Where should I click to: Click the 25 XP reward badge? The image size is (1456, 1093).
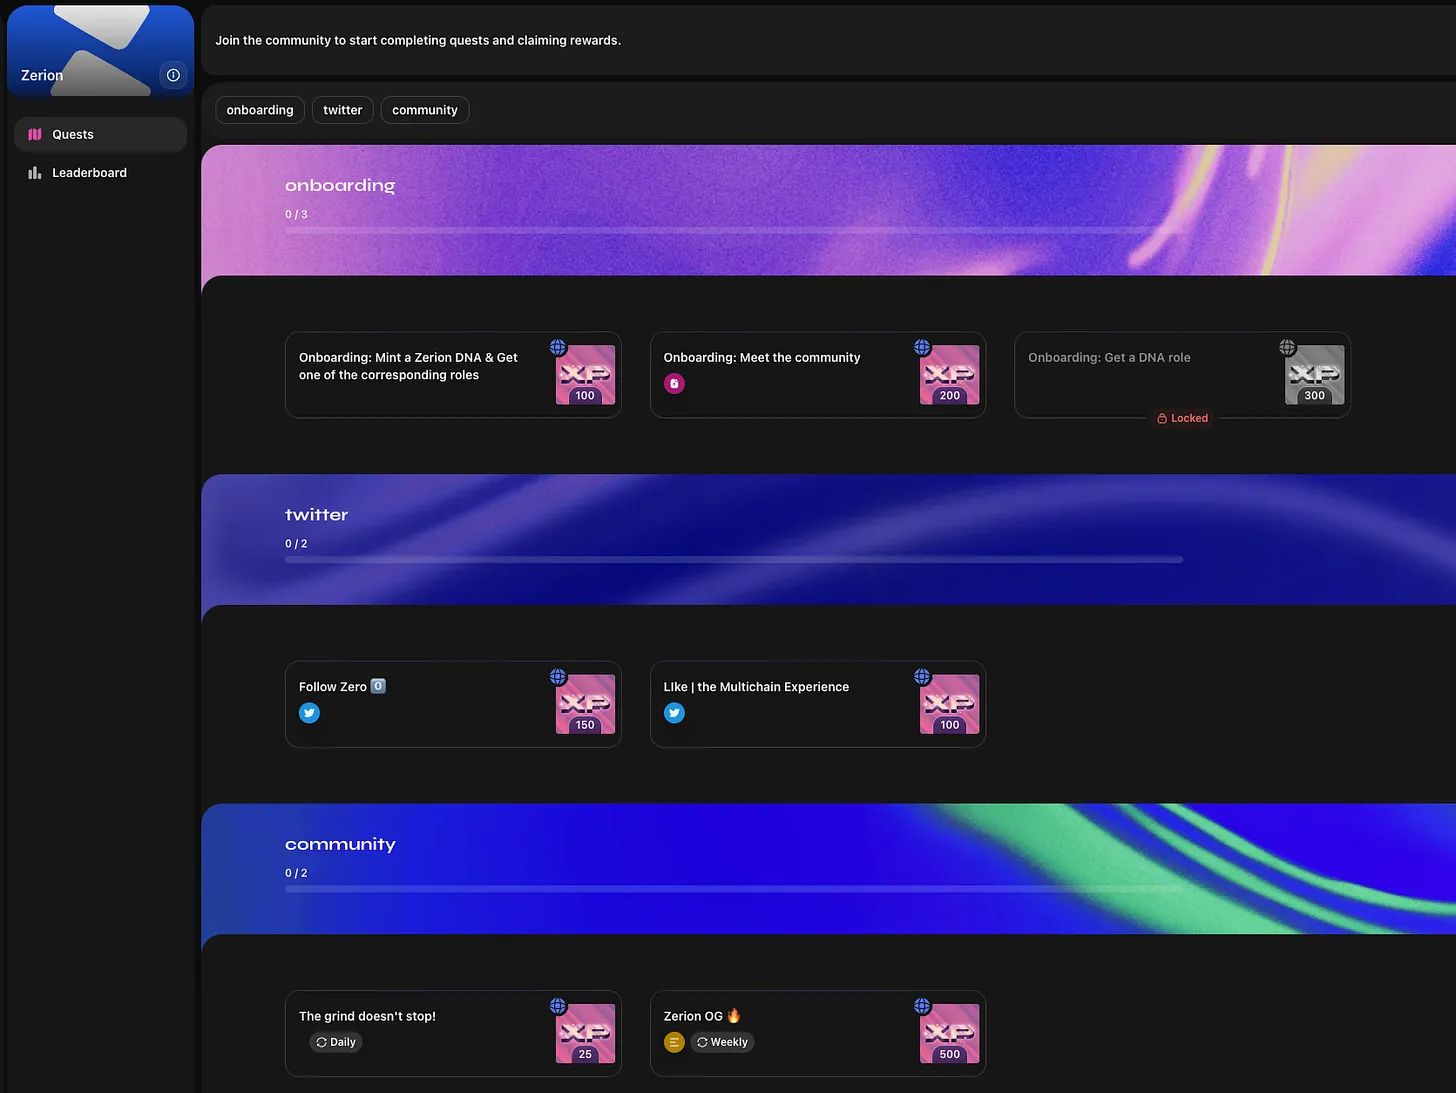pyautogui.click(x=585, y=1033)
